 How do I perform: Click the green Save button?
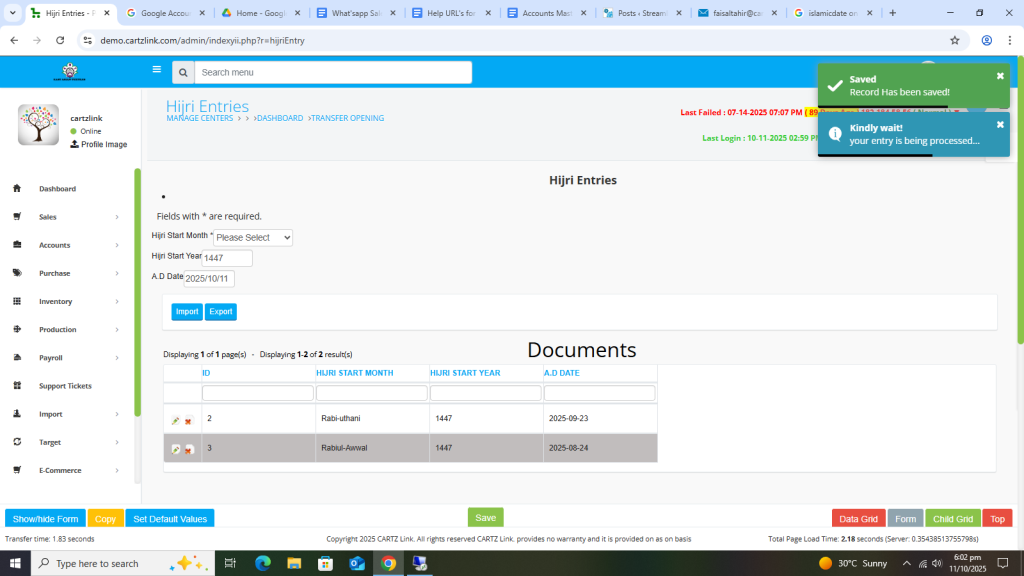point(485,518)
